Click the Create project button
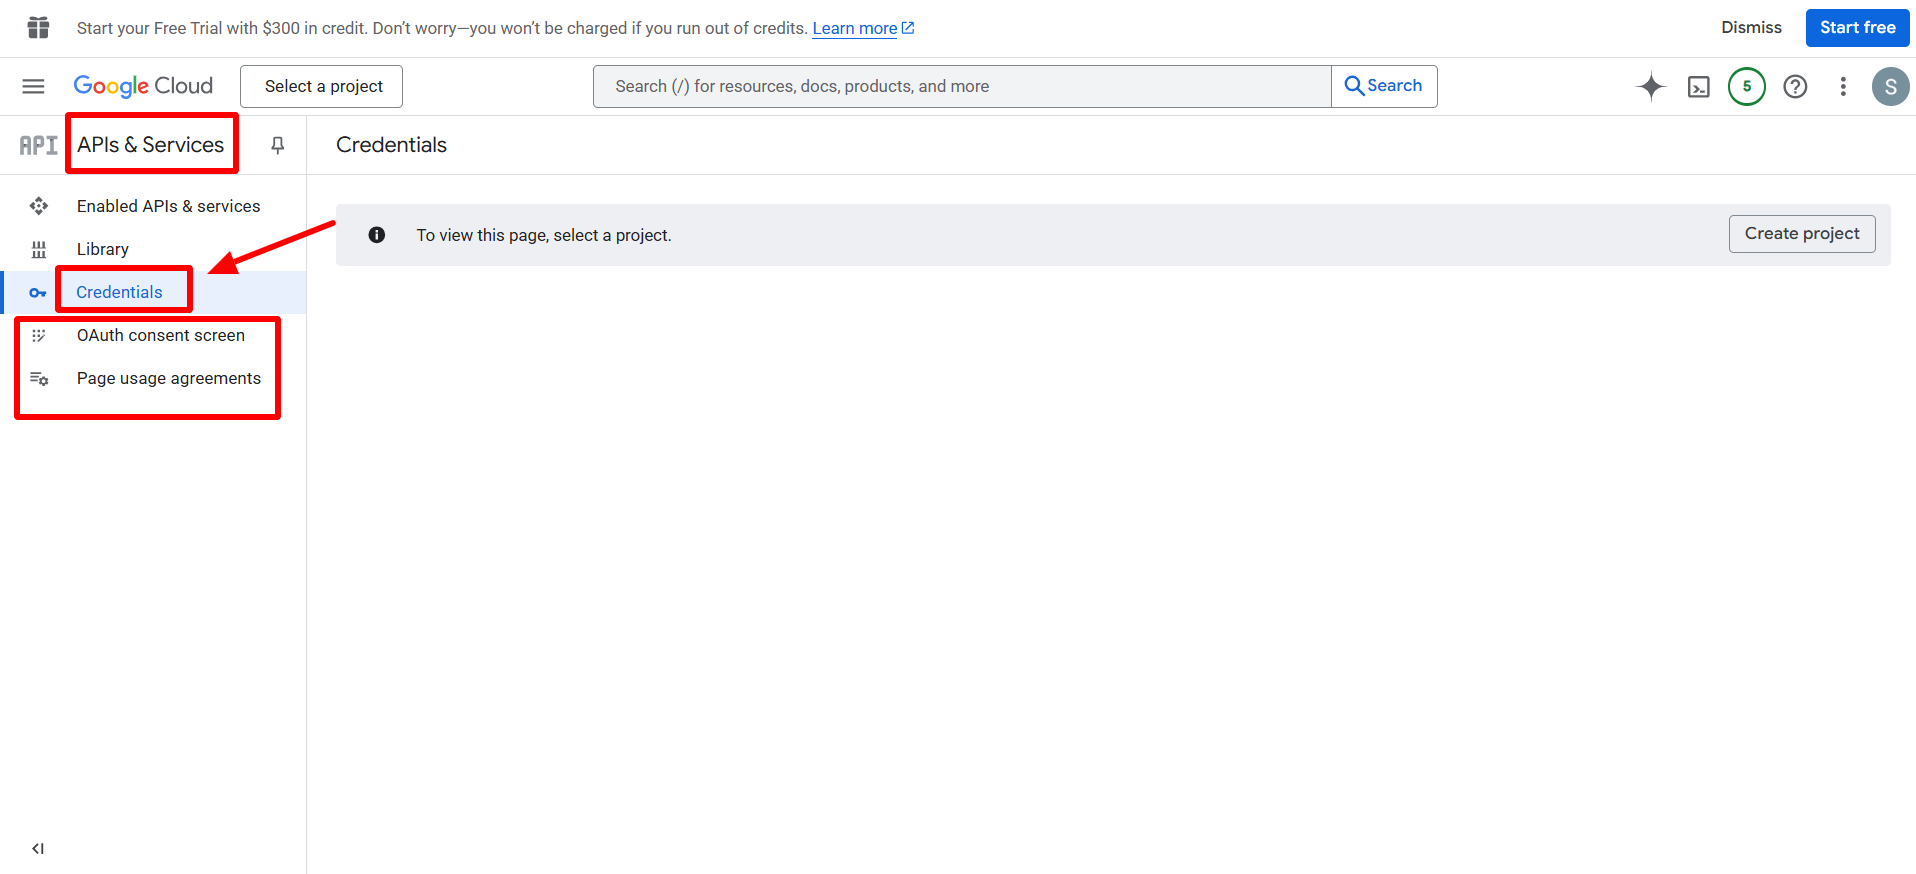 pyautogui.click(x=1802, y=234)
